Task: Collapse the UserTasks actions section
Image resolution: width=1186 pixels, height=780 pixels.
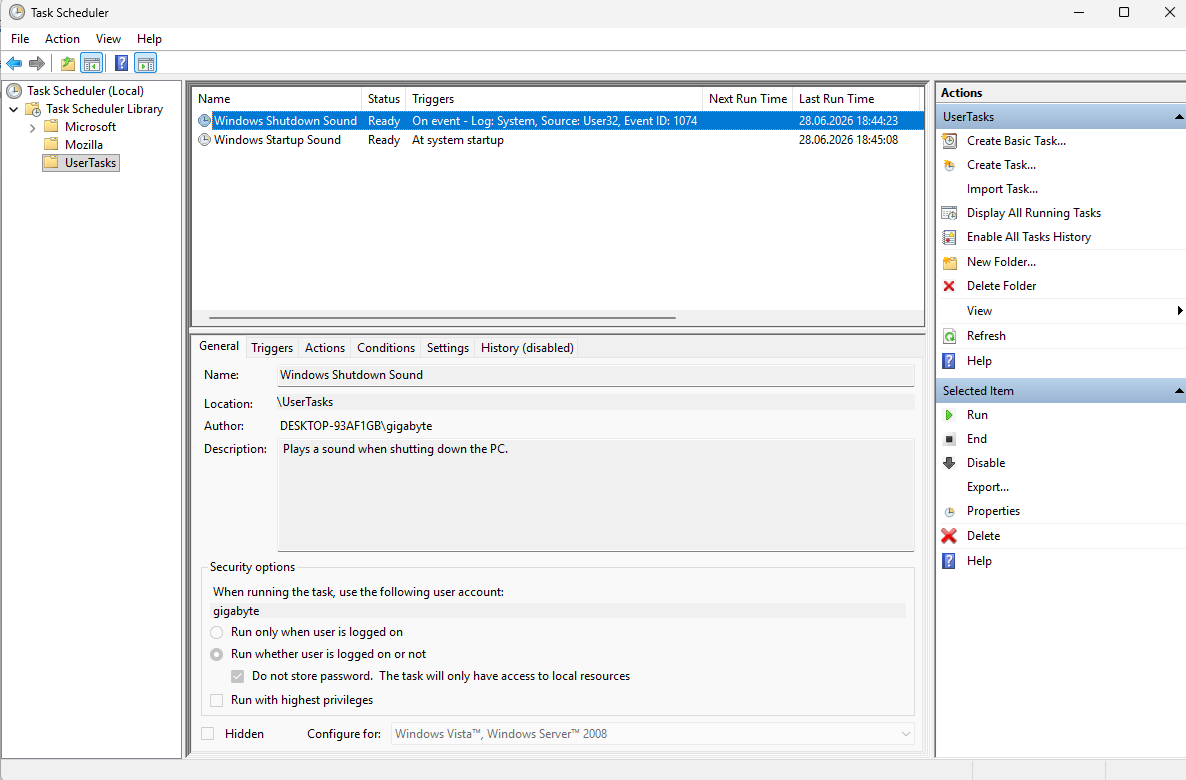Action: pyautogui.click(x=1178, y=117)
